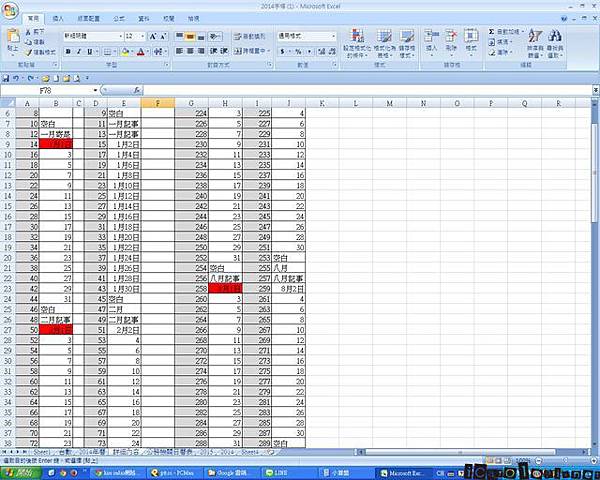The width and height of the screenshot is (600, 480).
Task: Click the Cut scissors icon
Action: [28, 32]
